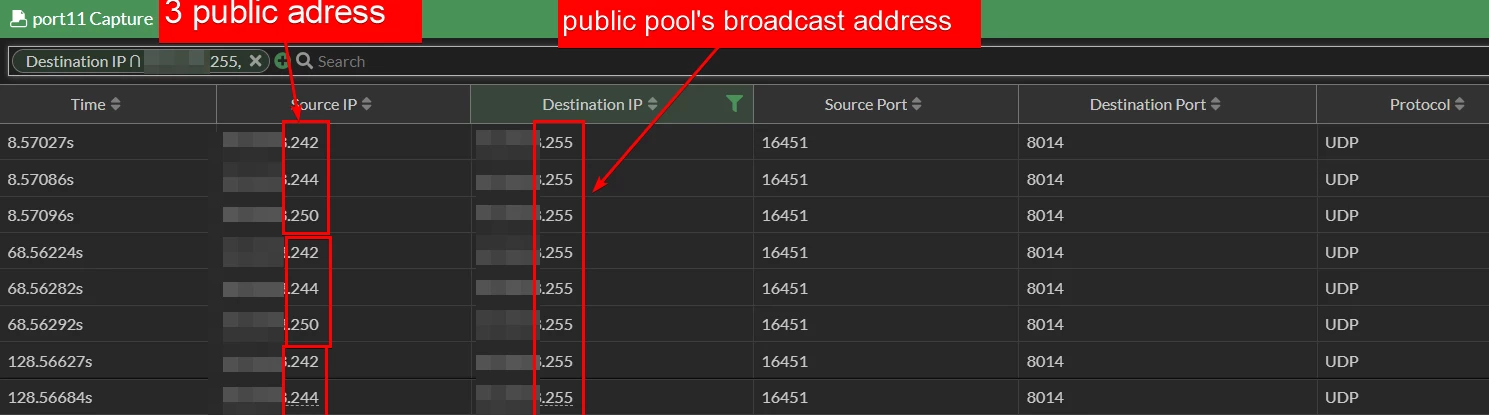Screen dimensions: 1489x415
Task: Select packet row at 8.57086s
Action: pyautogui.click(x=744, y=179)
